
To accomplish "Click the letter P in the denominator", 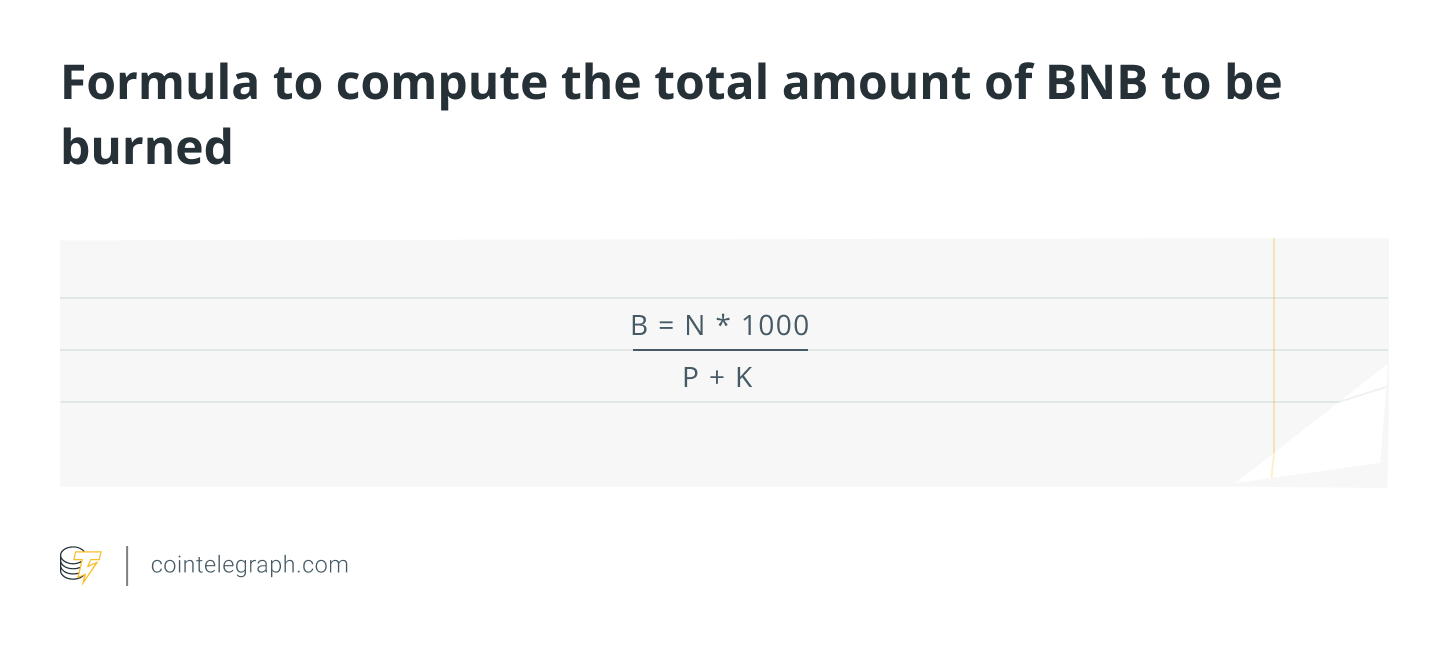I will coord(691,378).
